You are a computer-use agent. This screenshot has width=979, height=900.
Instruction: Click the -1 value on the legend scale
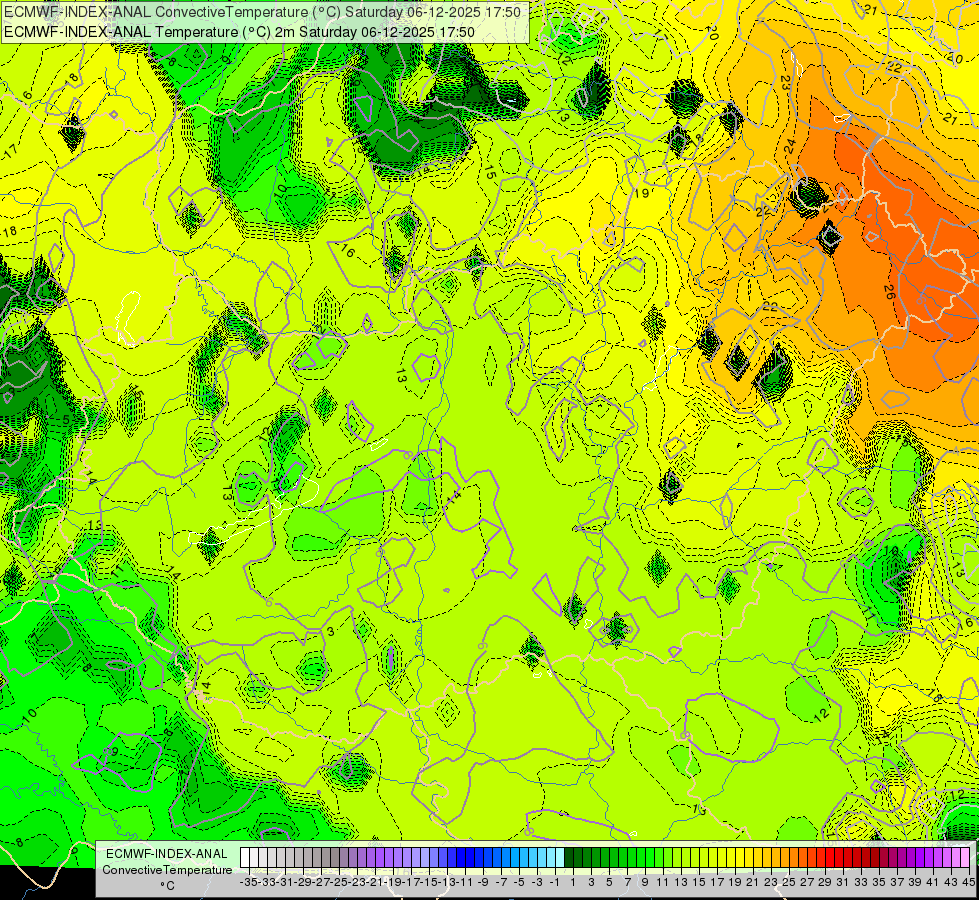[554, 882]
